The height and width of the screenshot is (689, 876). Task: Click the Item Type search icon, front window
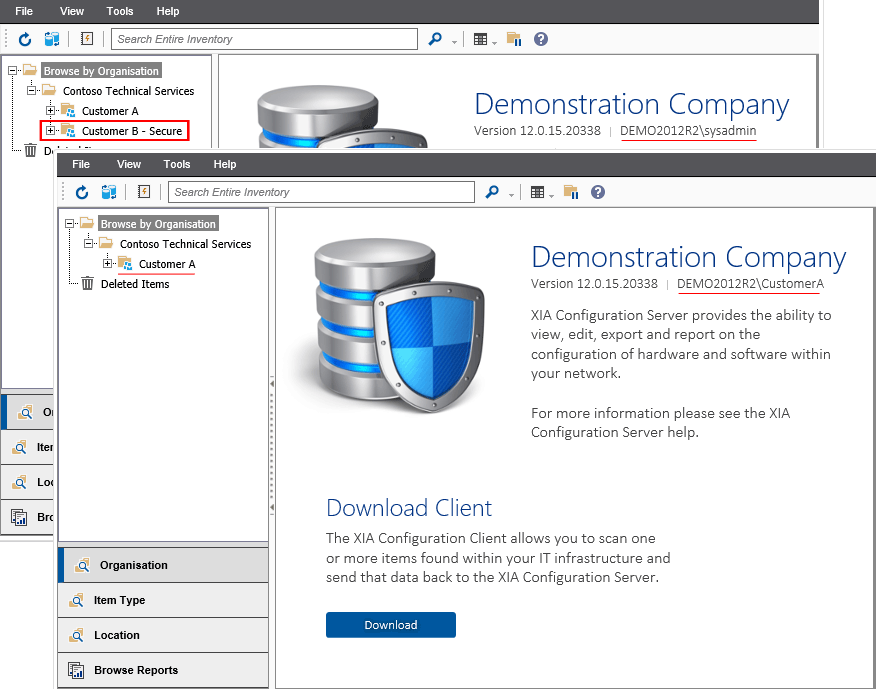[x=77, y=600]
